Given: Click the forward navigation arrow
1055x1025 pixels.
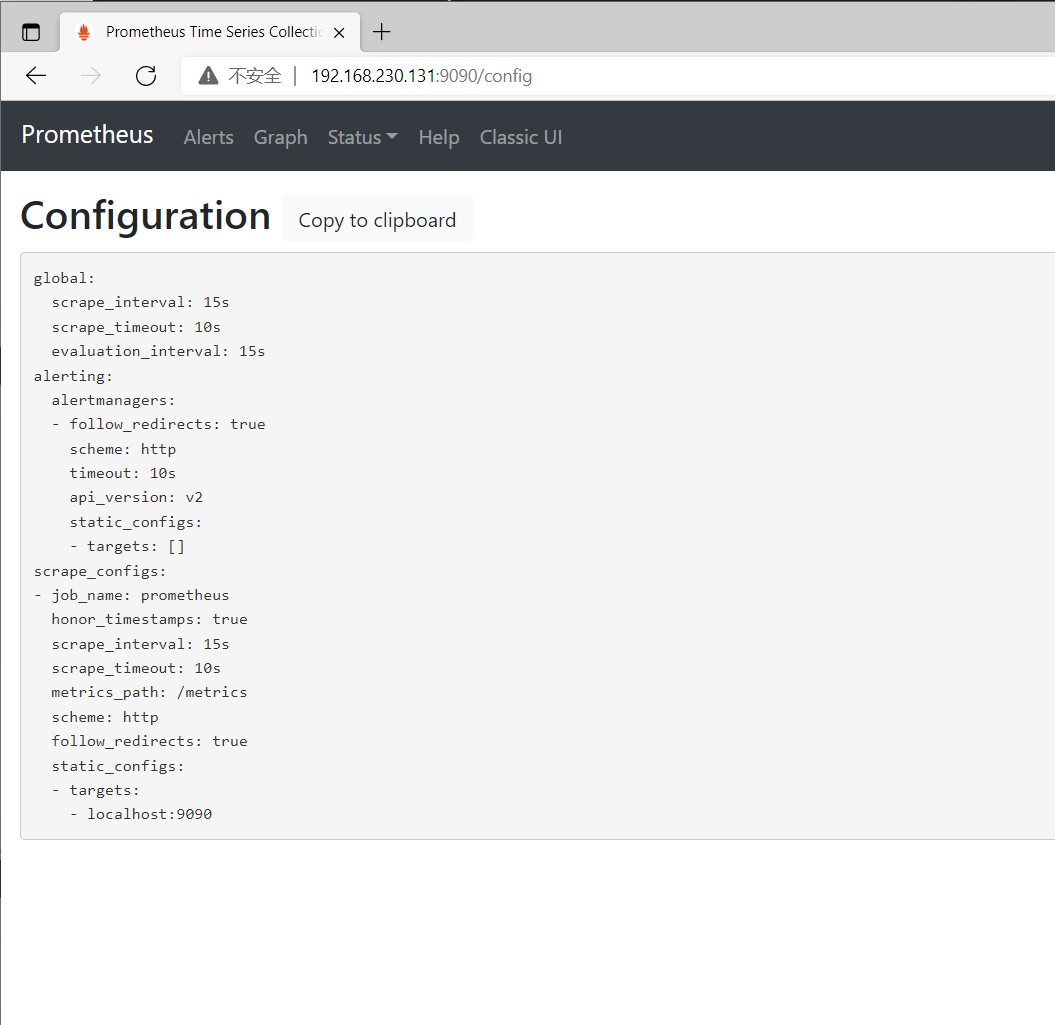Looking at the screenshot, I should tap(91, 75).
